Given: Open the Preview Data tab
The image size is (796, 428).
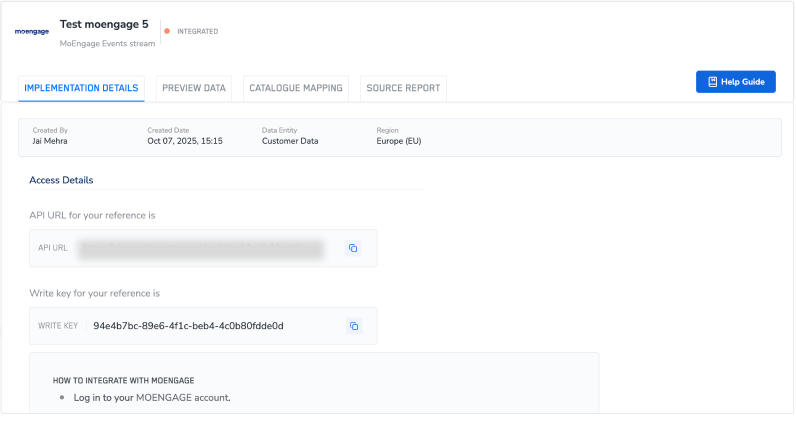Looking at the screenshot, I should click(194, 88).
